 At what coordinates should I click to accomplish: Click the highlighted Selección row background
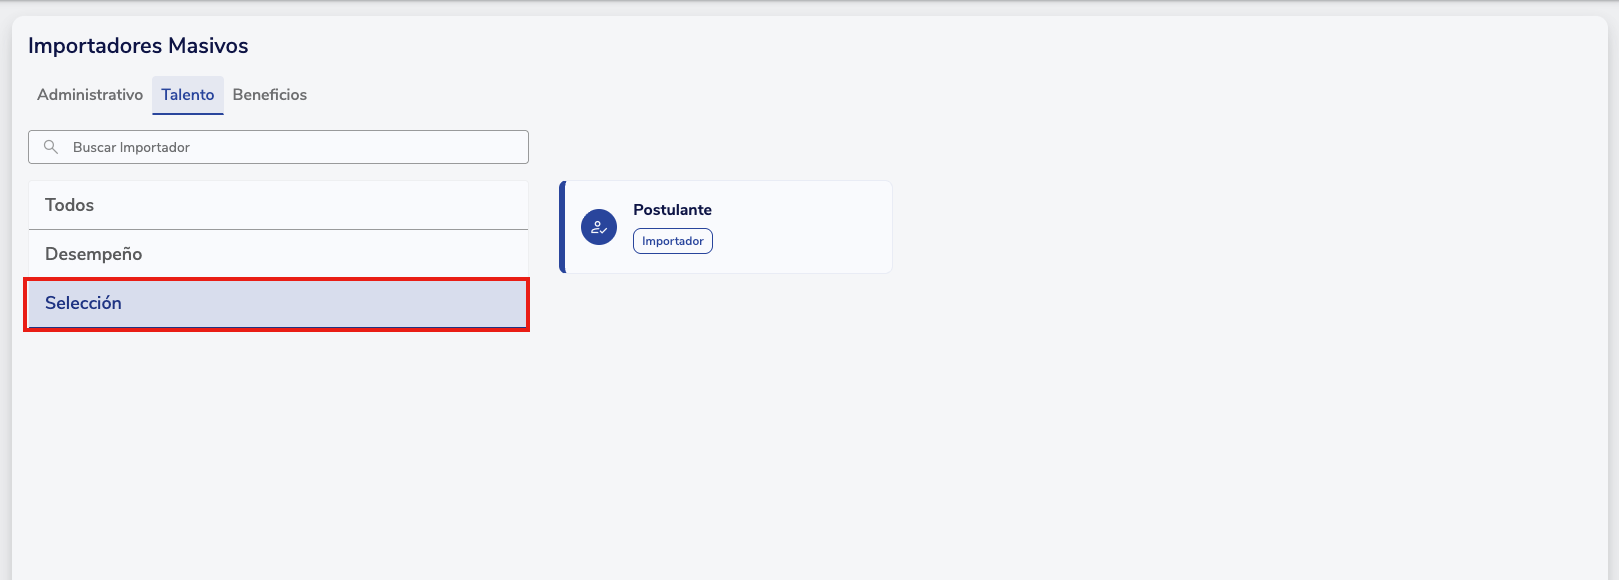(x=330, y=303)
